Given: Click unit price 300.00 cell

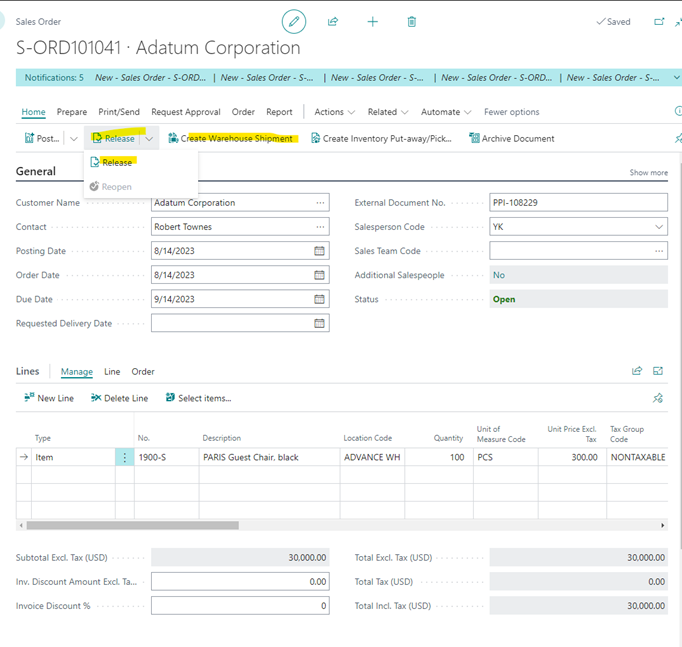Looking at the screenshot, I should (x=572, y=457).
